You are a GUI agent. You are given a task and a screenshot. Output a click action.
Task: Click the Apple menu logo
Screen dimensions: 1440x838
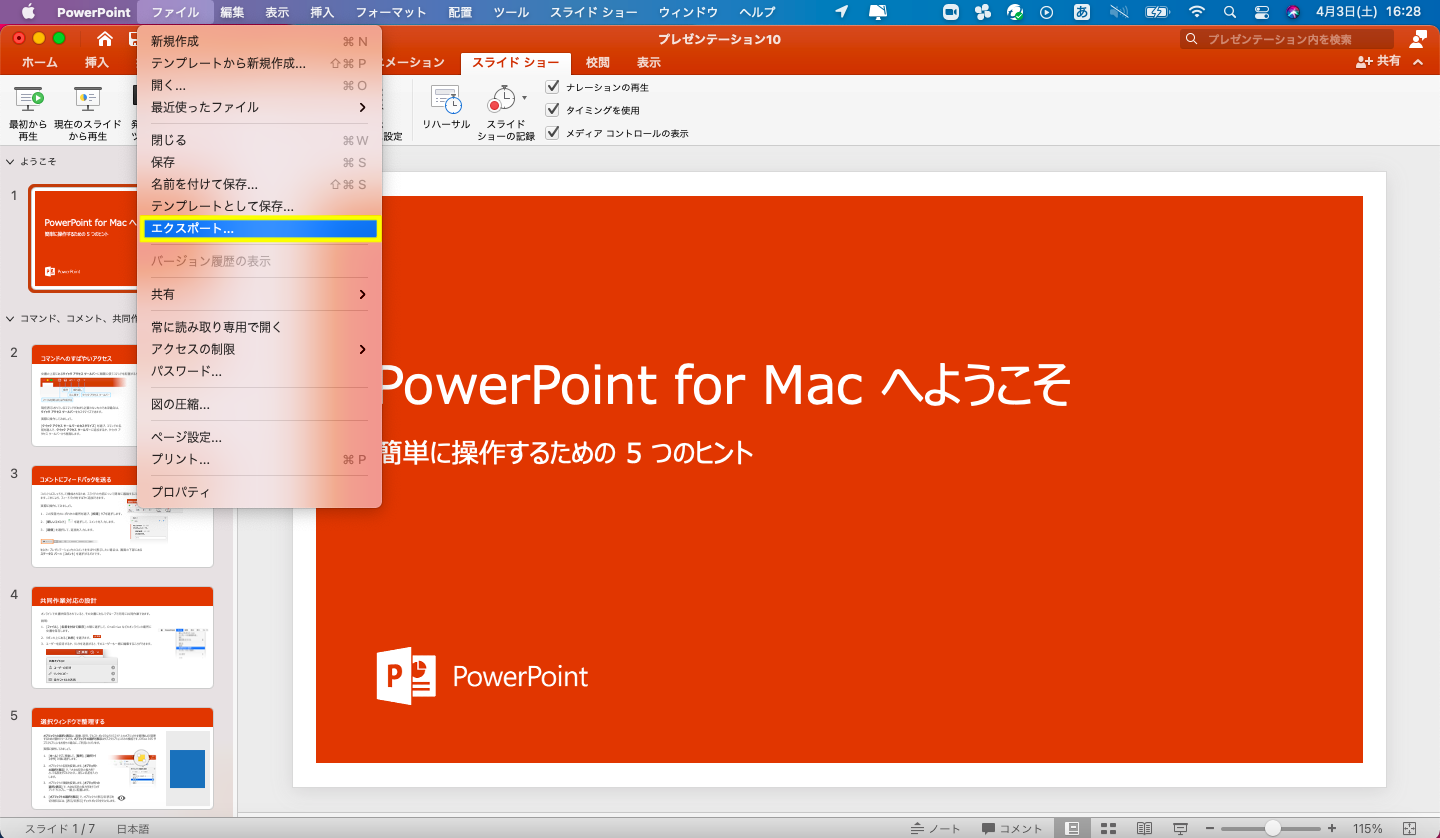28,12
